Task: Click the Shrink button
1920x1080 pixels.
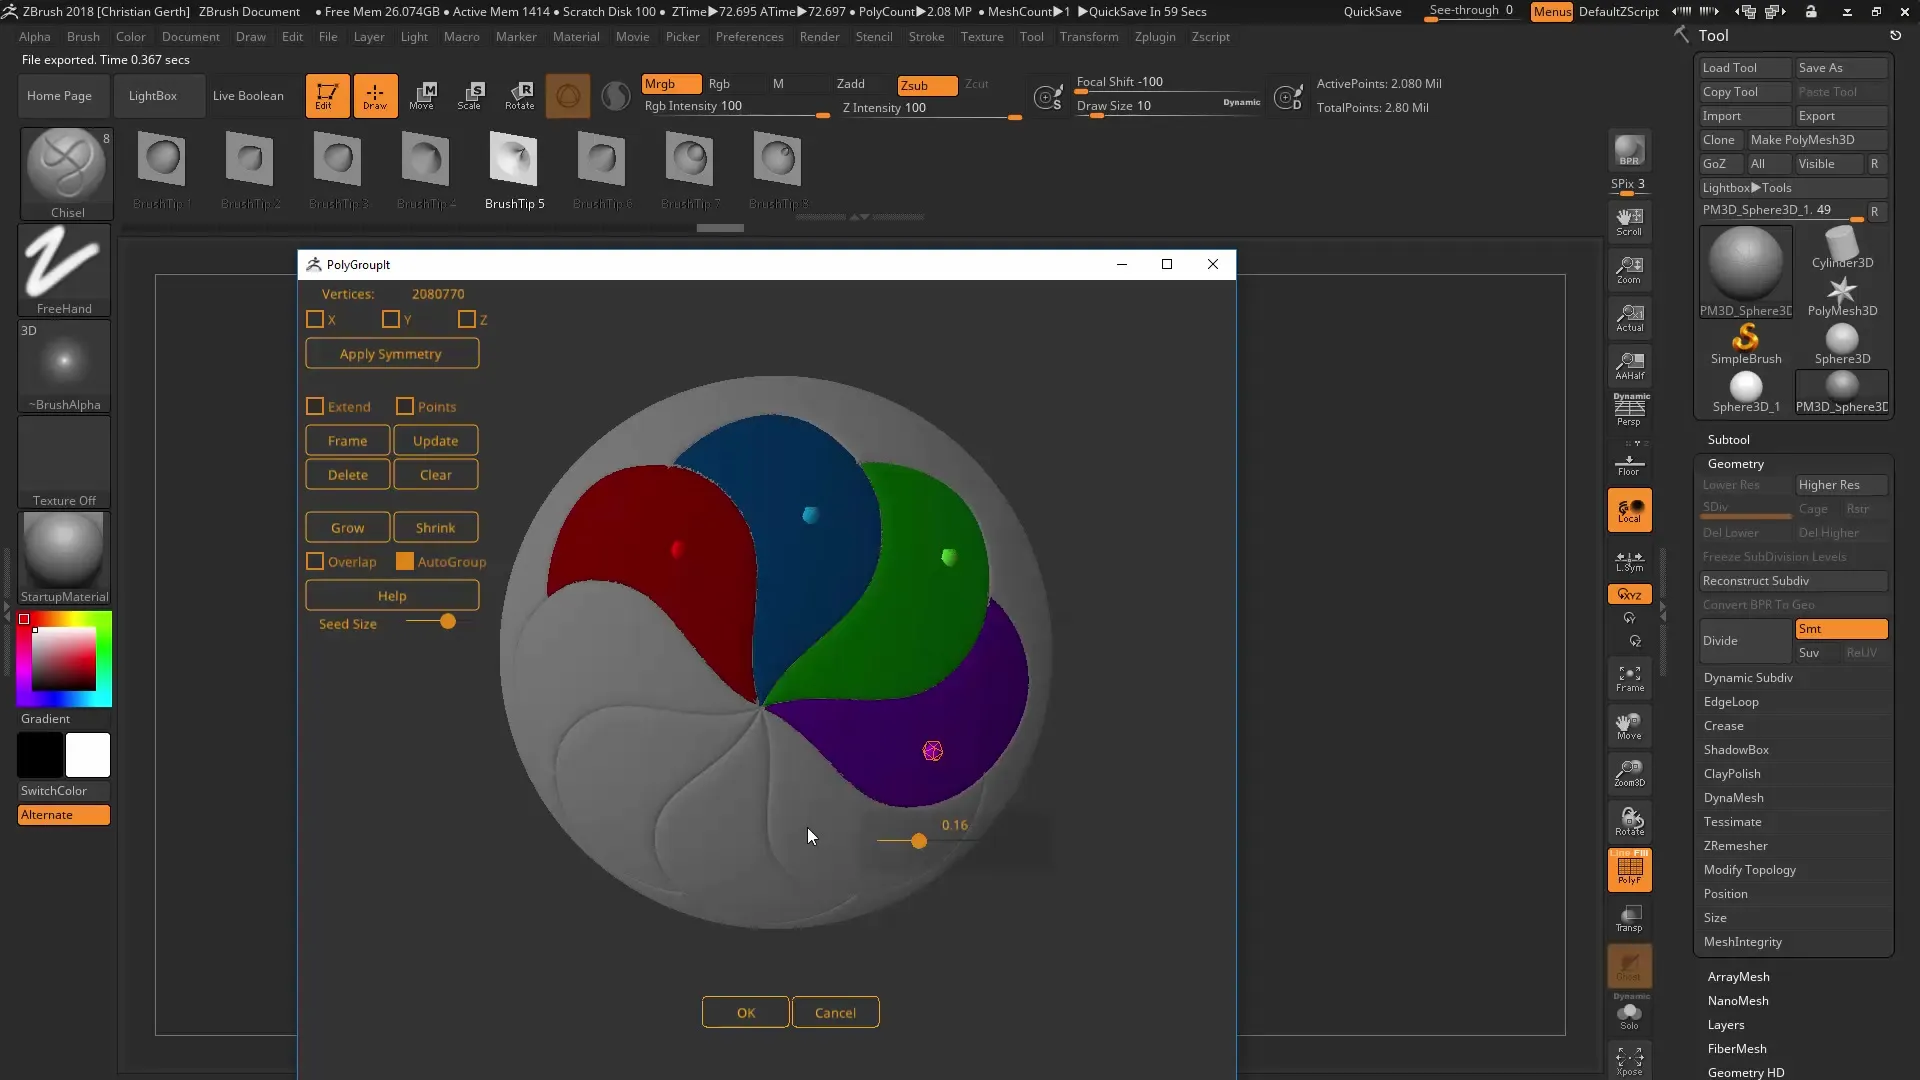Action: (x=435, y=528)
